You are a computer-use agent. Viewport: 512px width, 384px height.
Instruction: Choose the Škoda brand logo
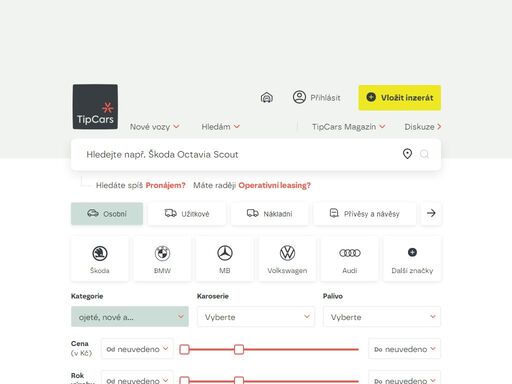pyautogui.click(x=100, y=253)
